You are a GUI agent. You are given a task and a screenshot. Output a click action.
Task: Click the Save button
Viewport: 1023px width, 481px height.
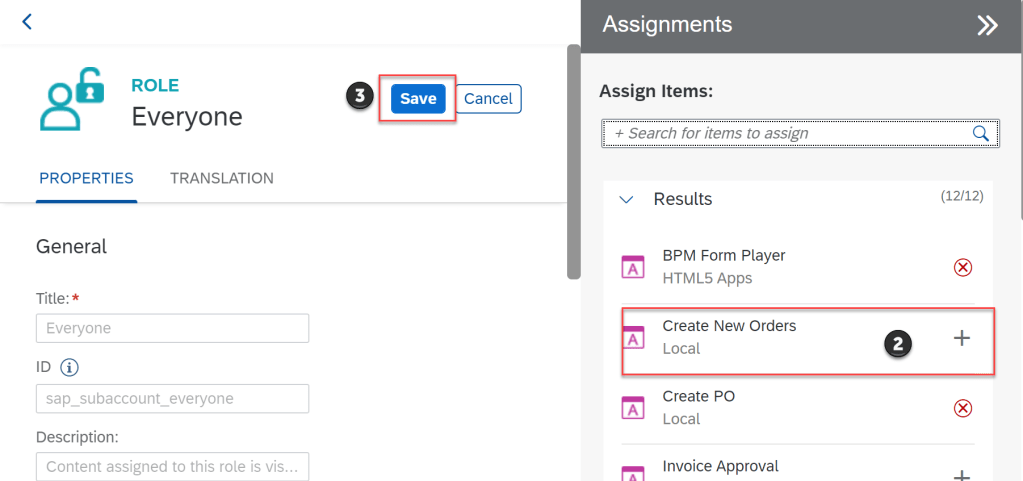[418, 98]
